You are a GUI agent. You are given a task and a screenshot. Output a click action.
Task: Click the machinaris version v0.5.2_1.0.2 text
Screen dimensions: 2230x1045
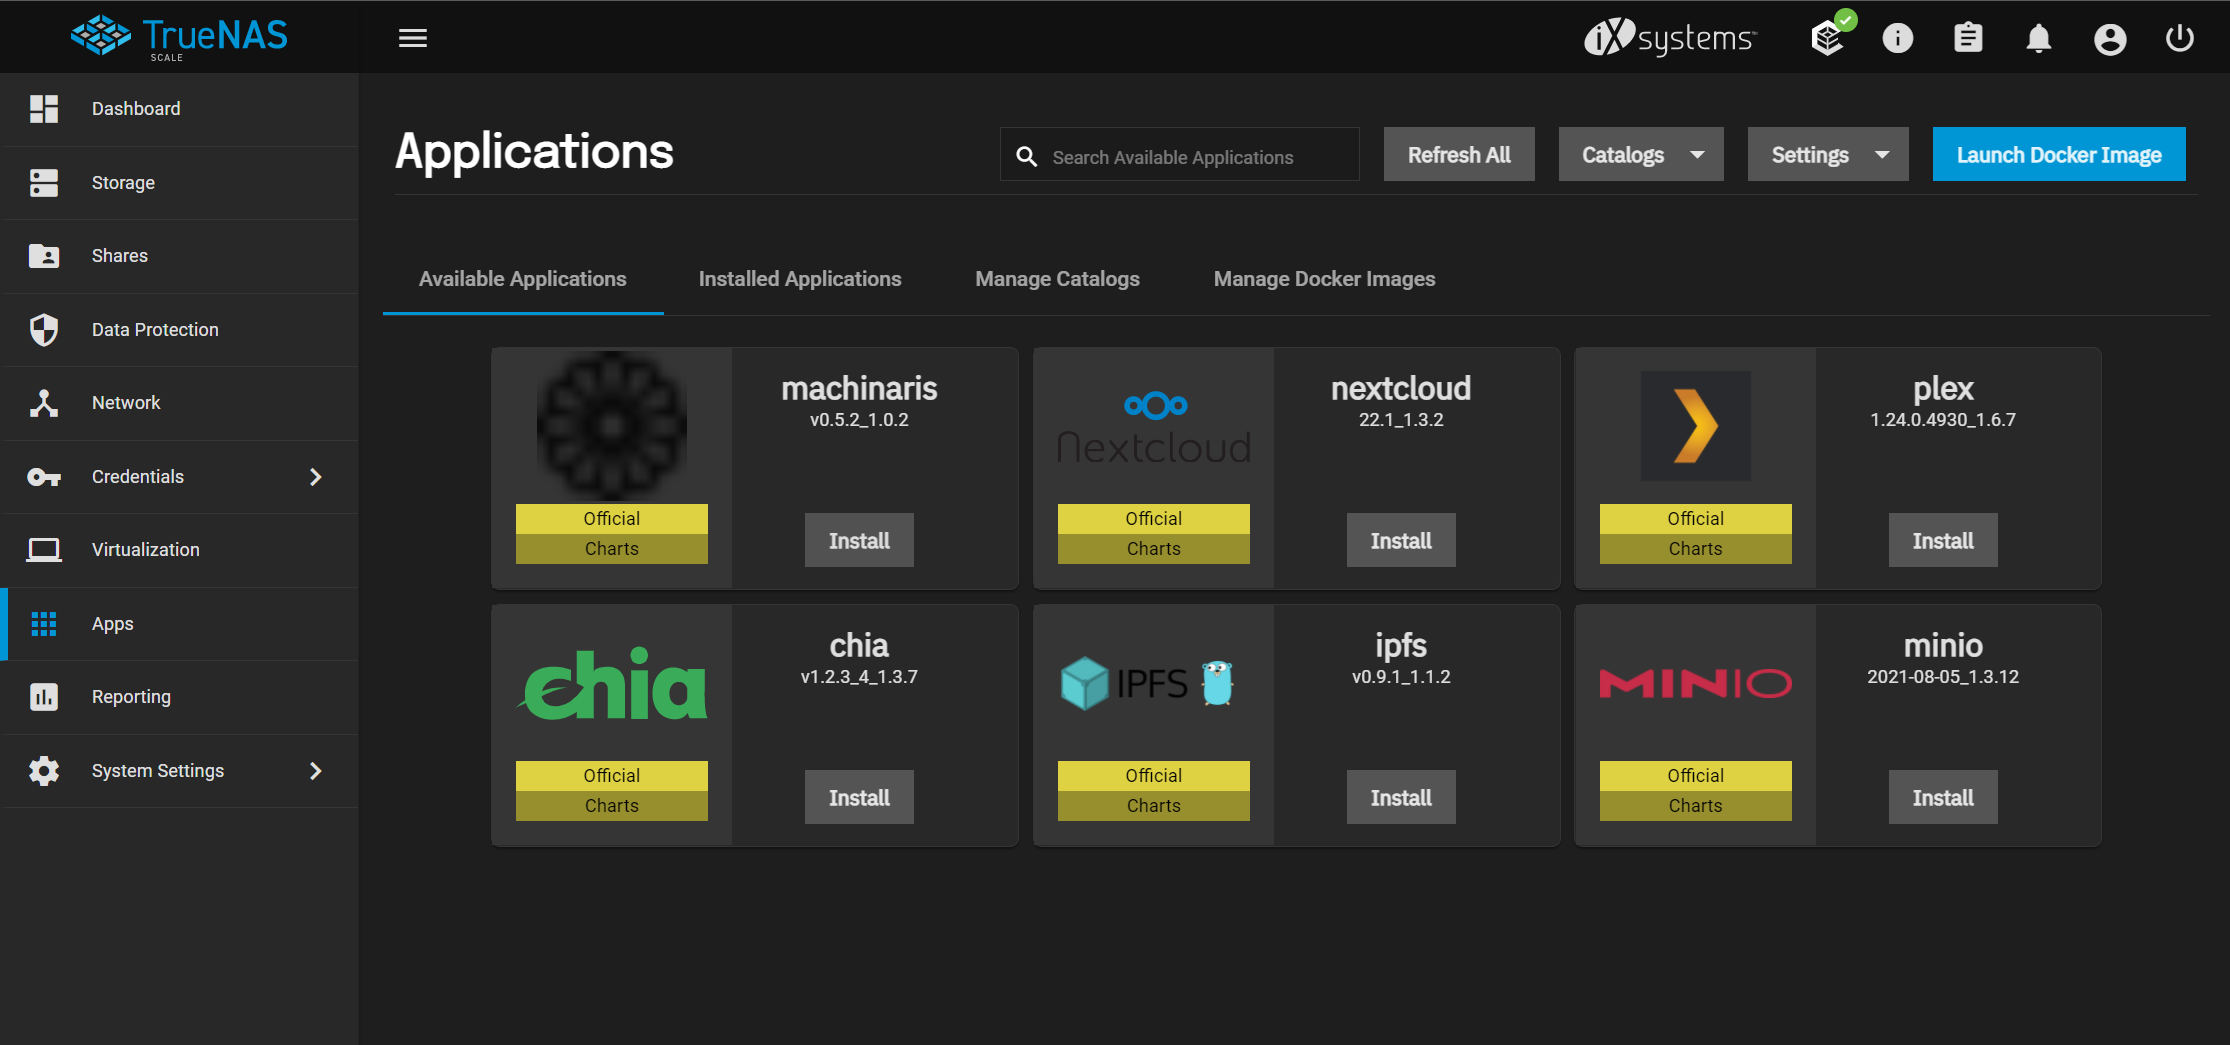pyautogui.click(x=859, y=420)
